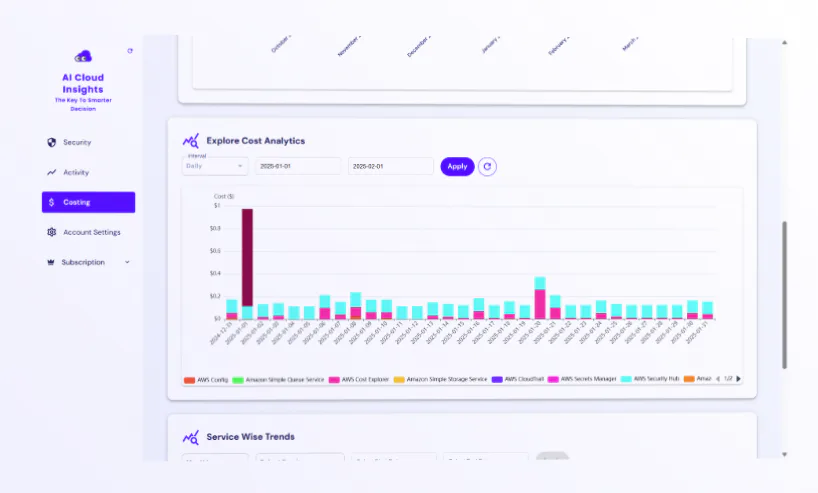Toggle AWS Cost Explorer legend entry
The width and height of the screenshot is (818, 493).
(359, 380)
